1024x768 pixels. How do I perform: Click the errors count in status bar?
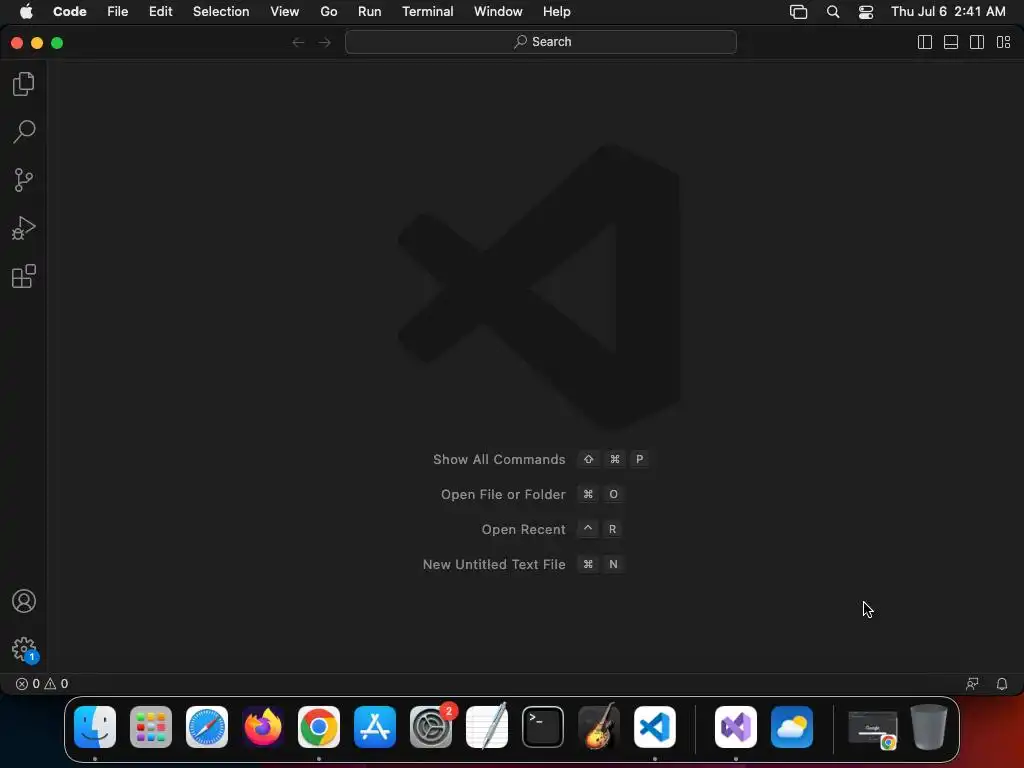[x=27, y=684]
